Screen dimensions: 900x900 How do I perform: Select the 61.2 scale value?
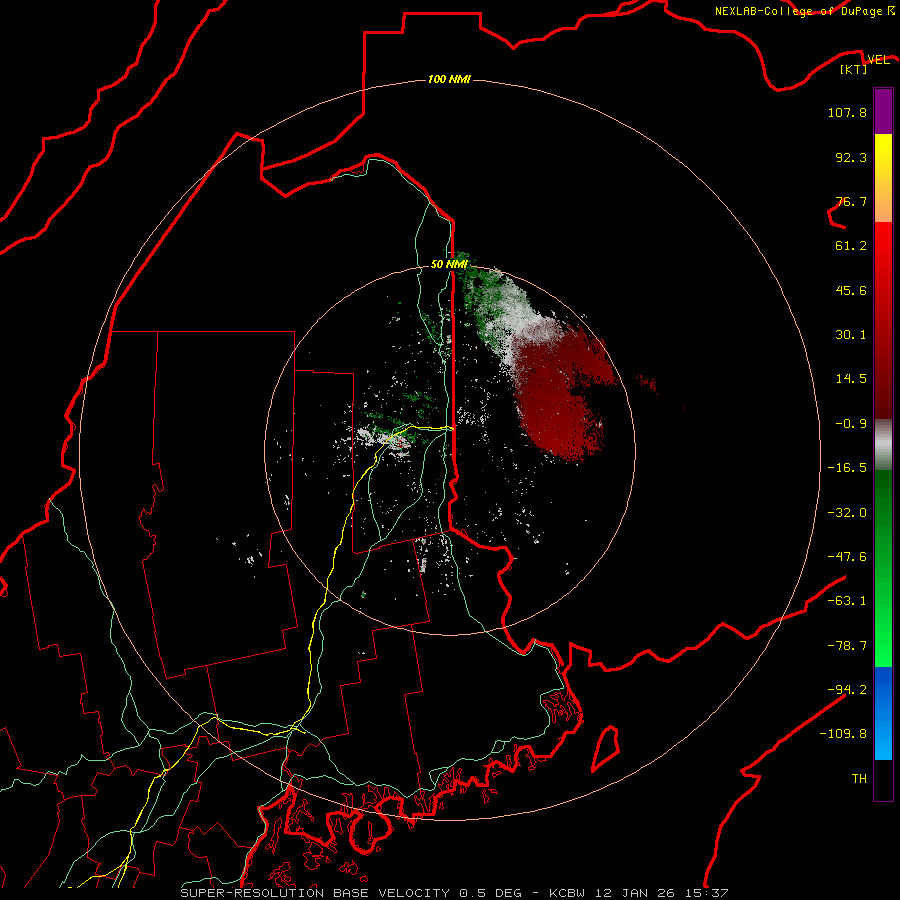point(851,246)
